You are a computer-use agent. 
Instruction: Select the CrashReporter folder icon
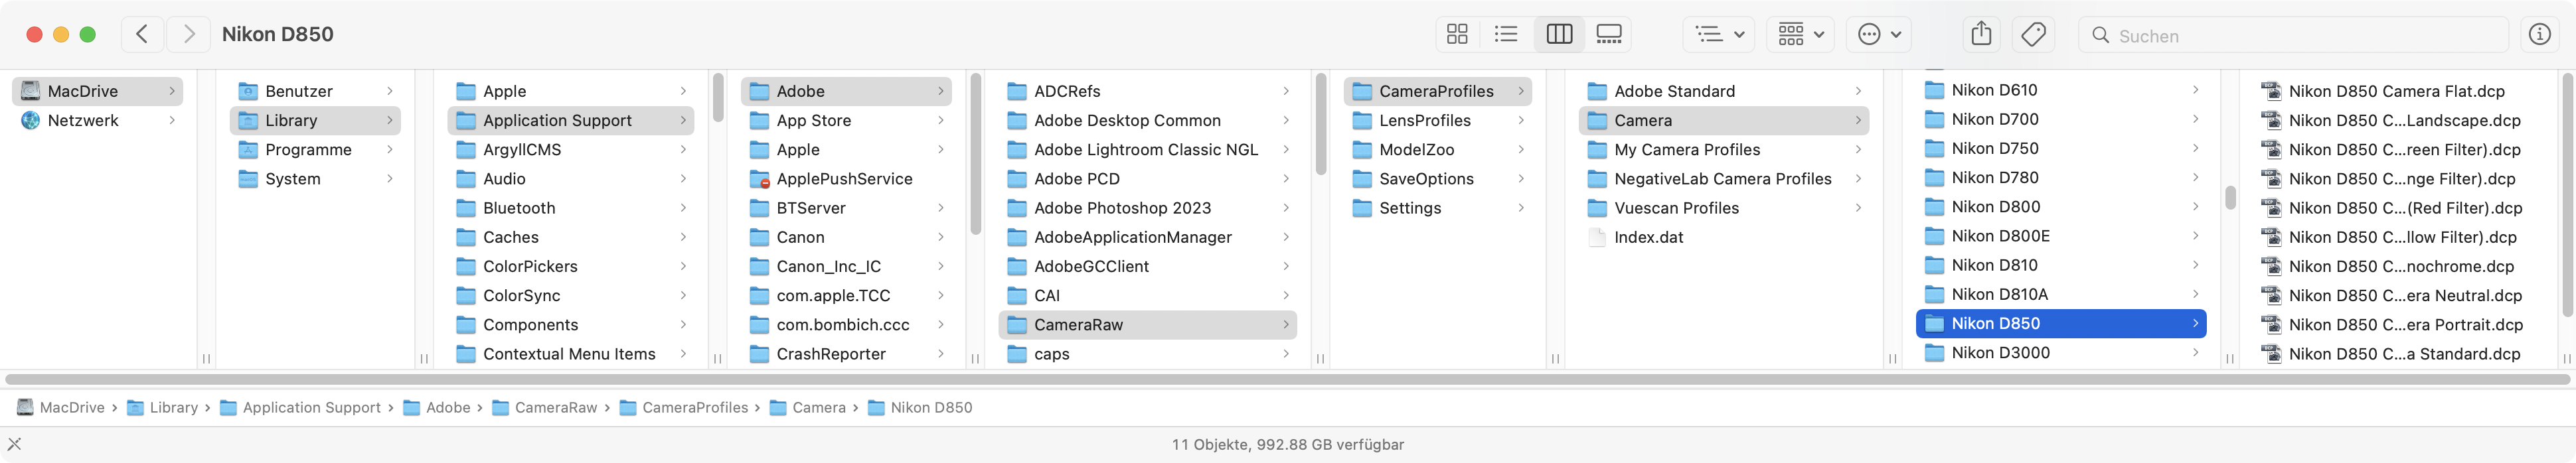click(759, 354)
